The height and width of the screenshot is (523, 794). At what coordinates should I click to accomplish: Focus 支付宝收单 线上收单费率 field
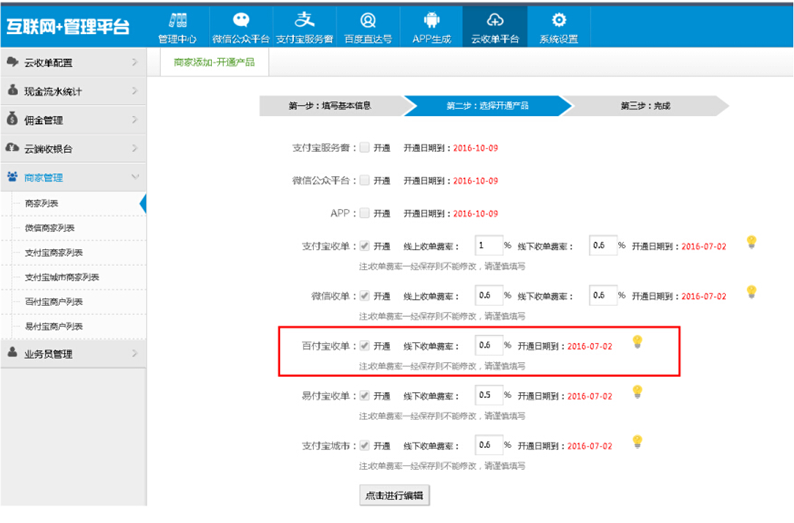(x=489, y=246)
